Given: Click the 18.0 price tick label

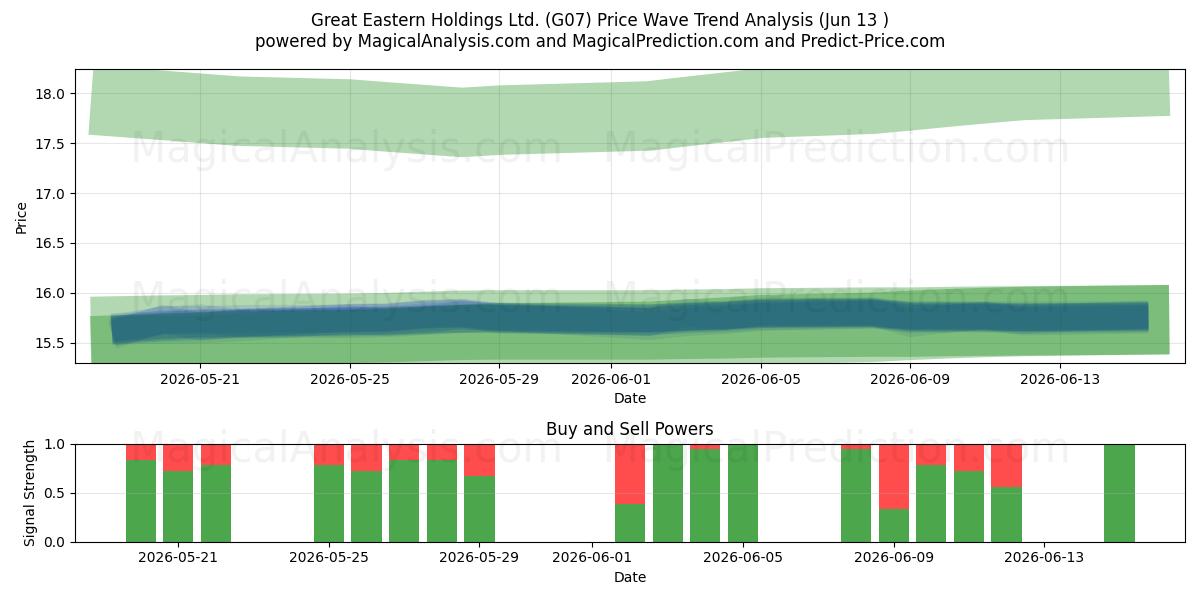Looking at the screenshot, I should 50,94.
